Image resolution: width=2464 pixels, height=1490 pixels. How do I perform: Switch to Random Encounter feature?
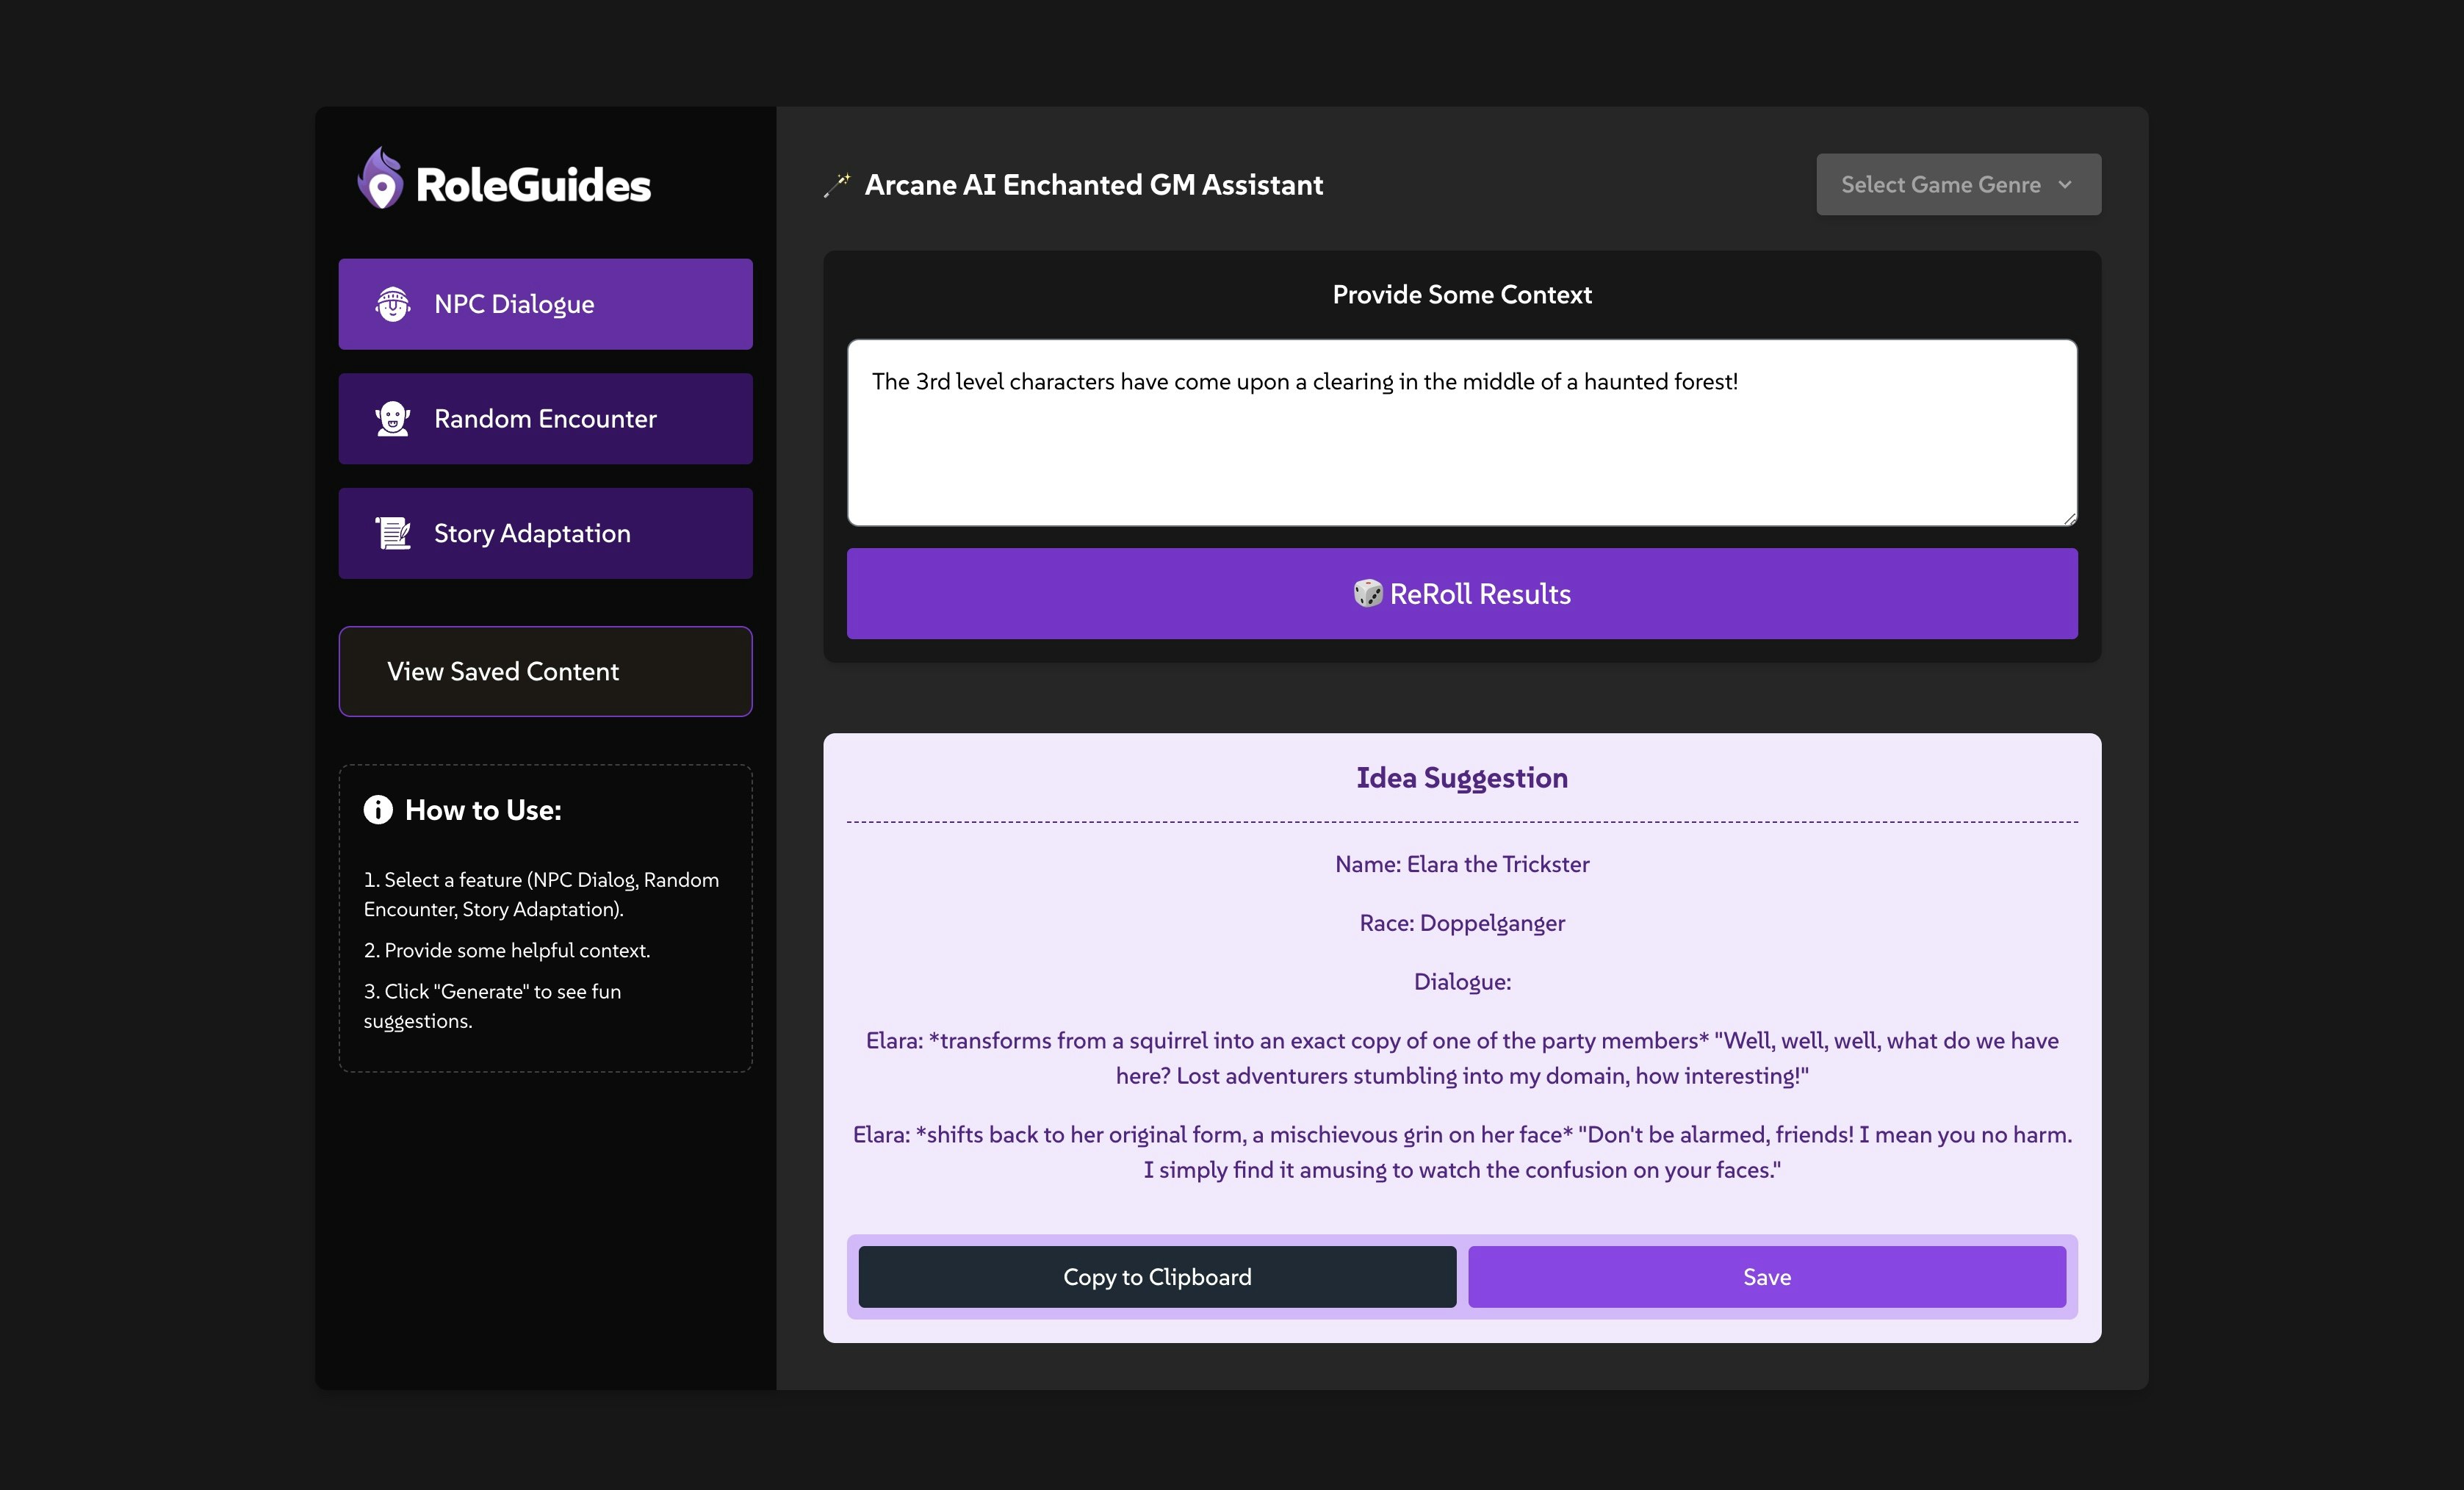click(x=545, y=419)
